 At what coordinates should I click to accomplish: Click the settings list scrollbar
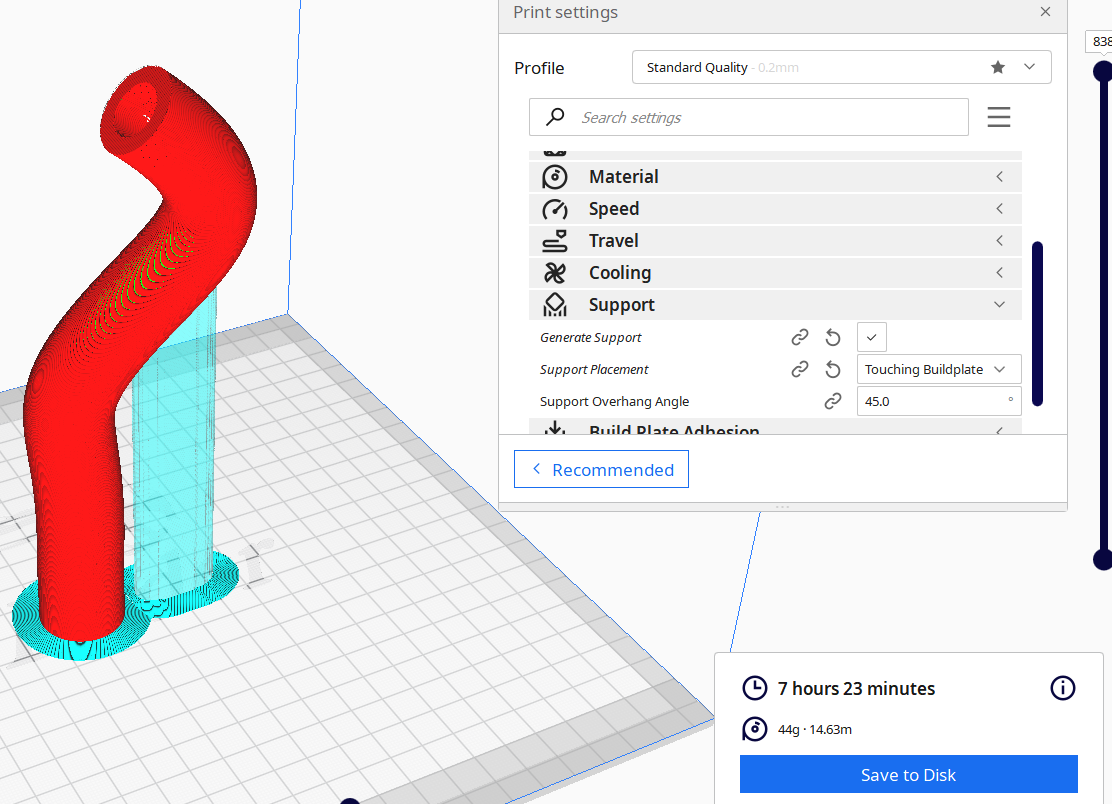tap(1038, 324)
